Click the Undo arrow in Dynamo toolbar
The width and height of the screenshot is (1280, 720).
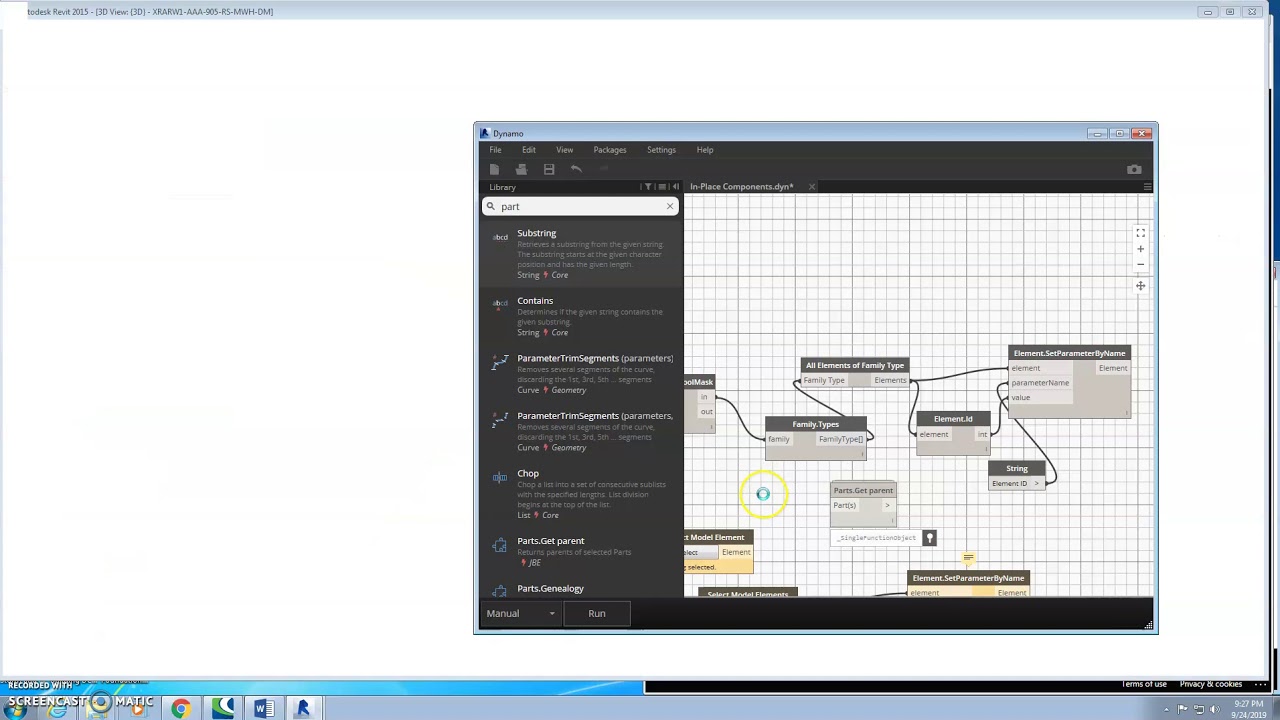click(576, 169)
